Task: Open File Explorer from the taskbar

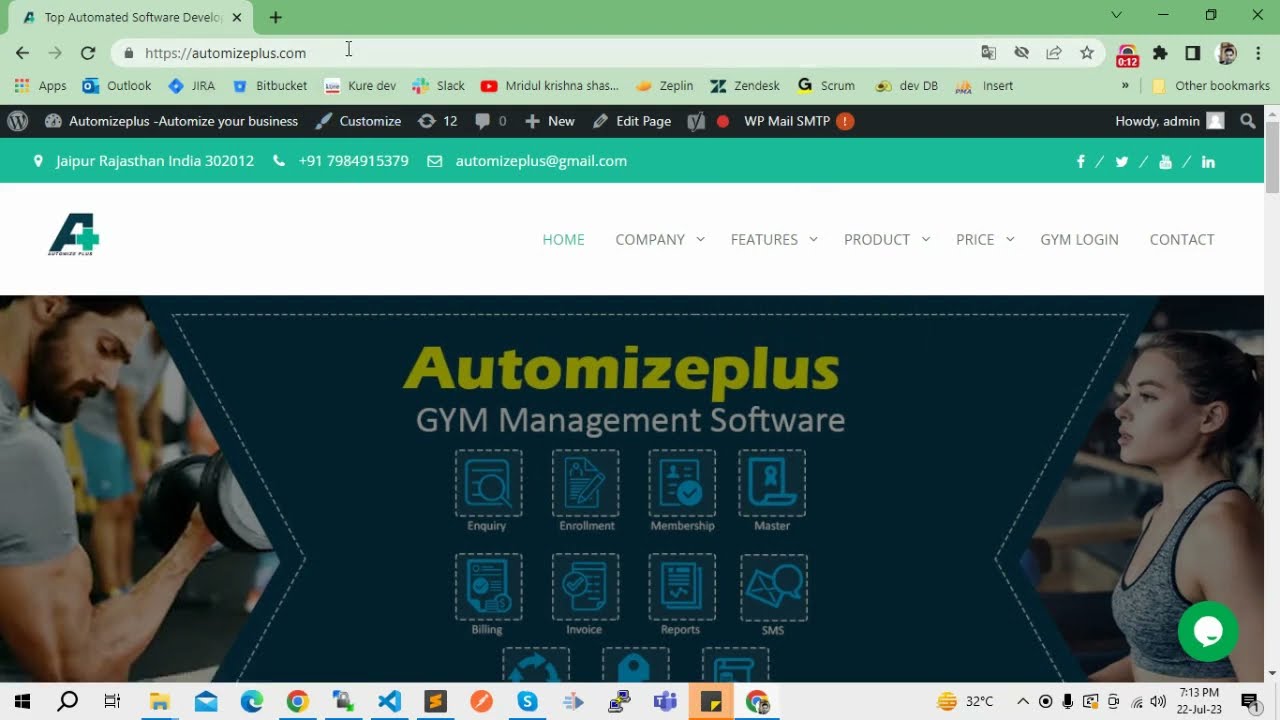Action: 159,702
